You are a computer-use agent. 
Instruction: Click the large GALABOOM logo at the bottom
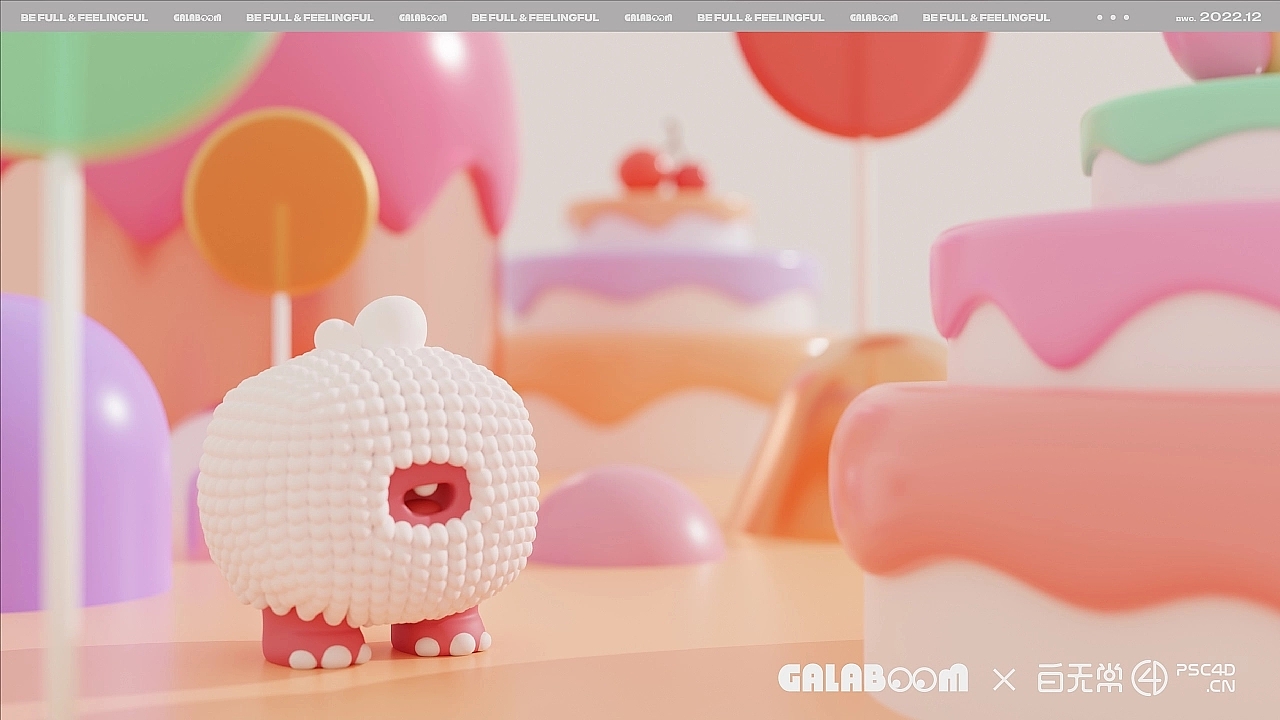tap(872, 678)
